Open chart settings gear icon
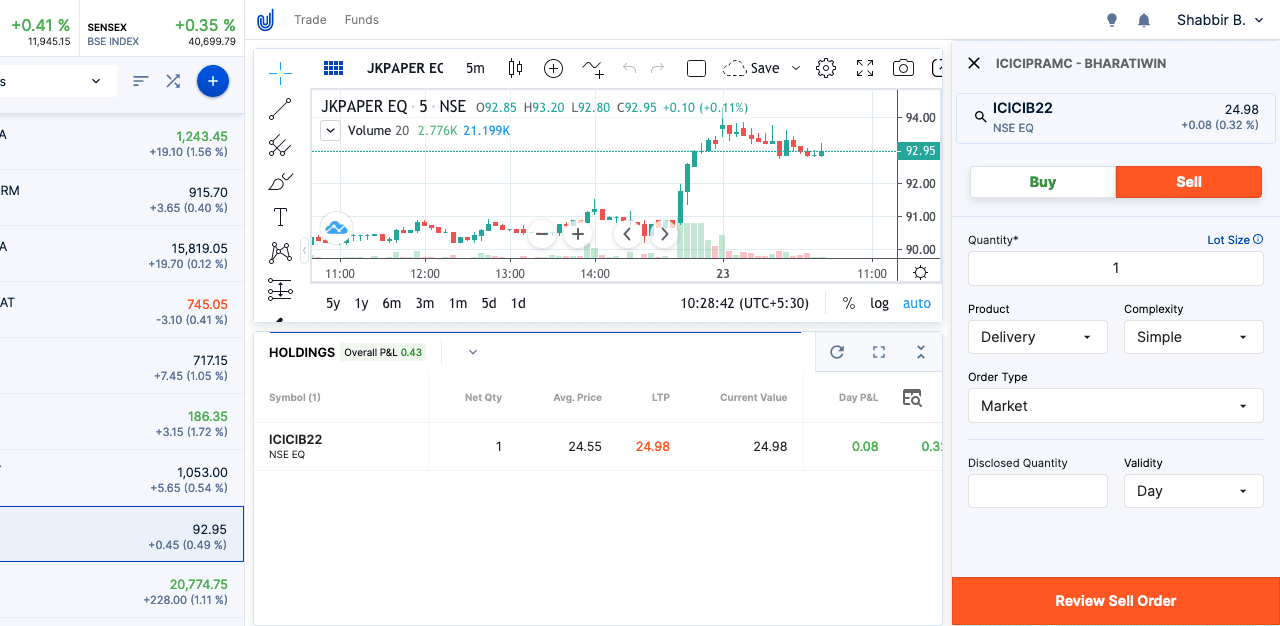 (x=826, y=68)
